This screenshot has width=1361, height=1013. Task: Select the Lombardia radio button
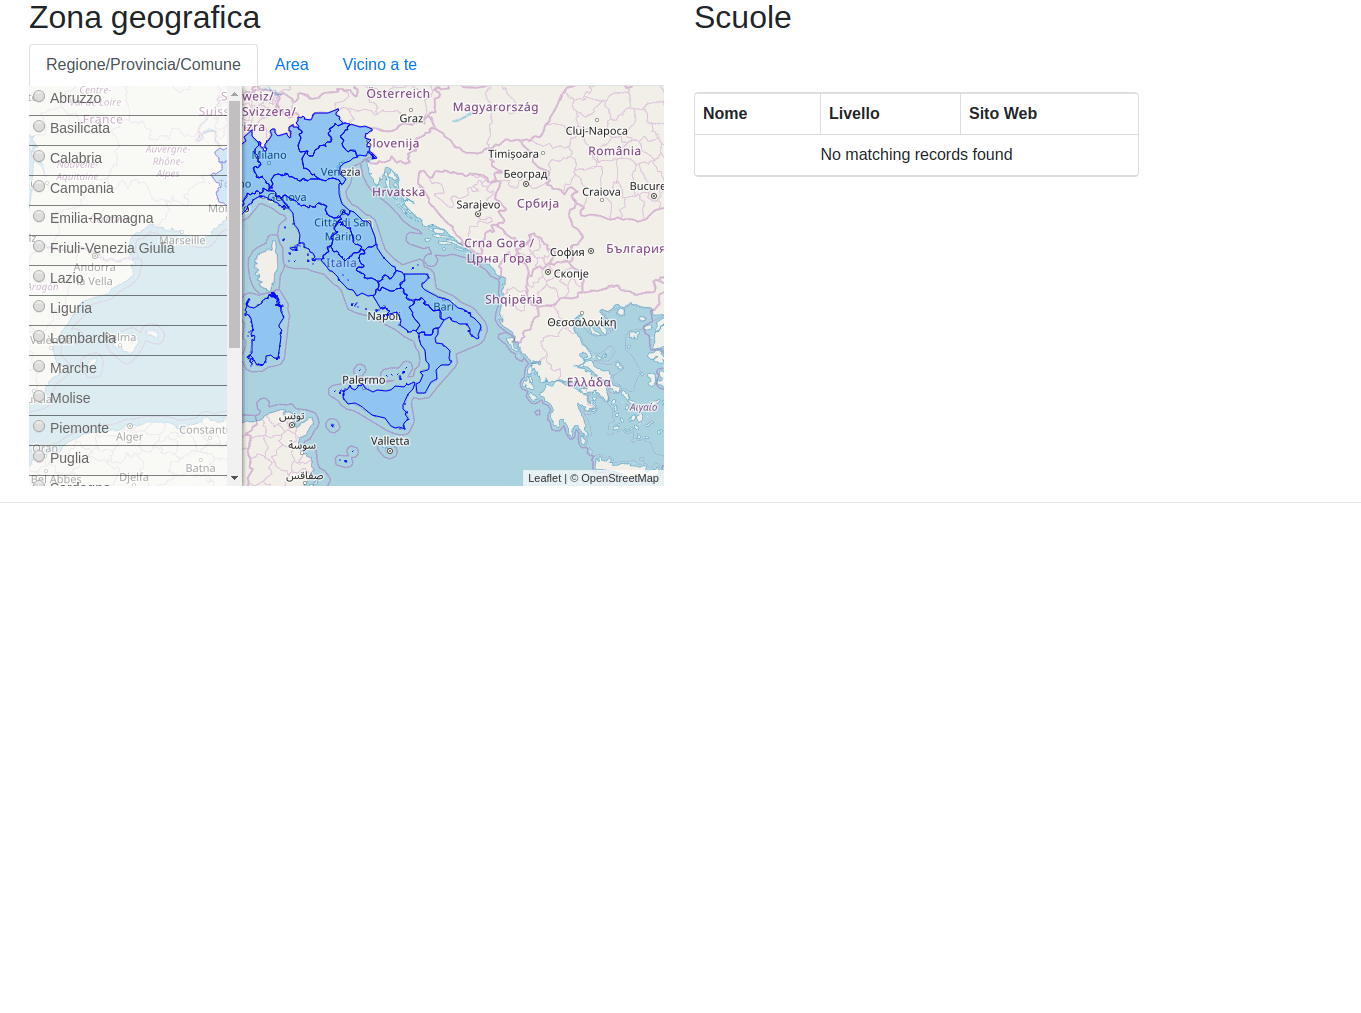pos(39,337)
